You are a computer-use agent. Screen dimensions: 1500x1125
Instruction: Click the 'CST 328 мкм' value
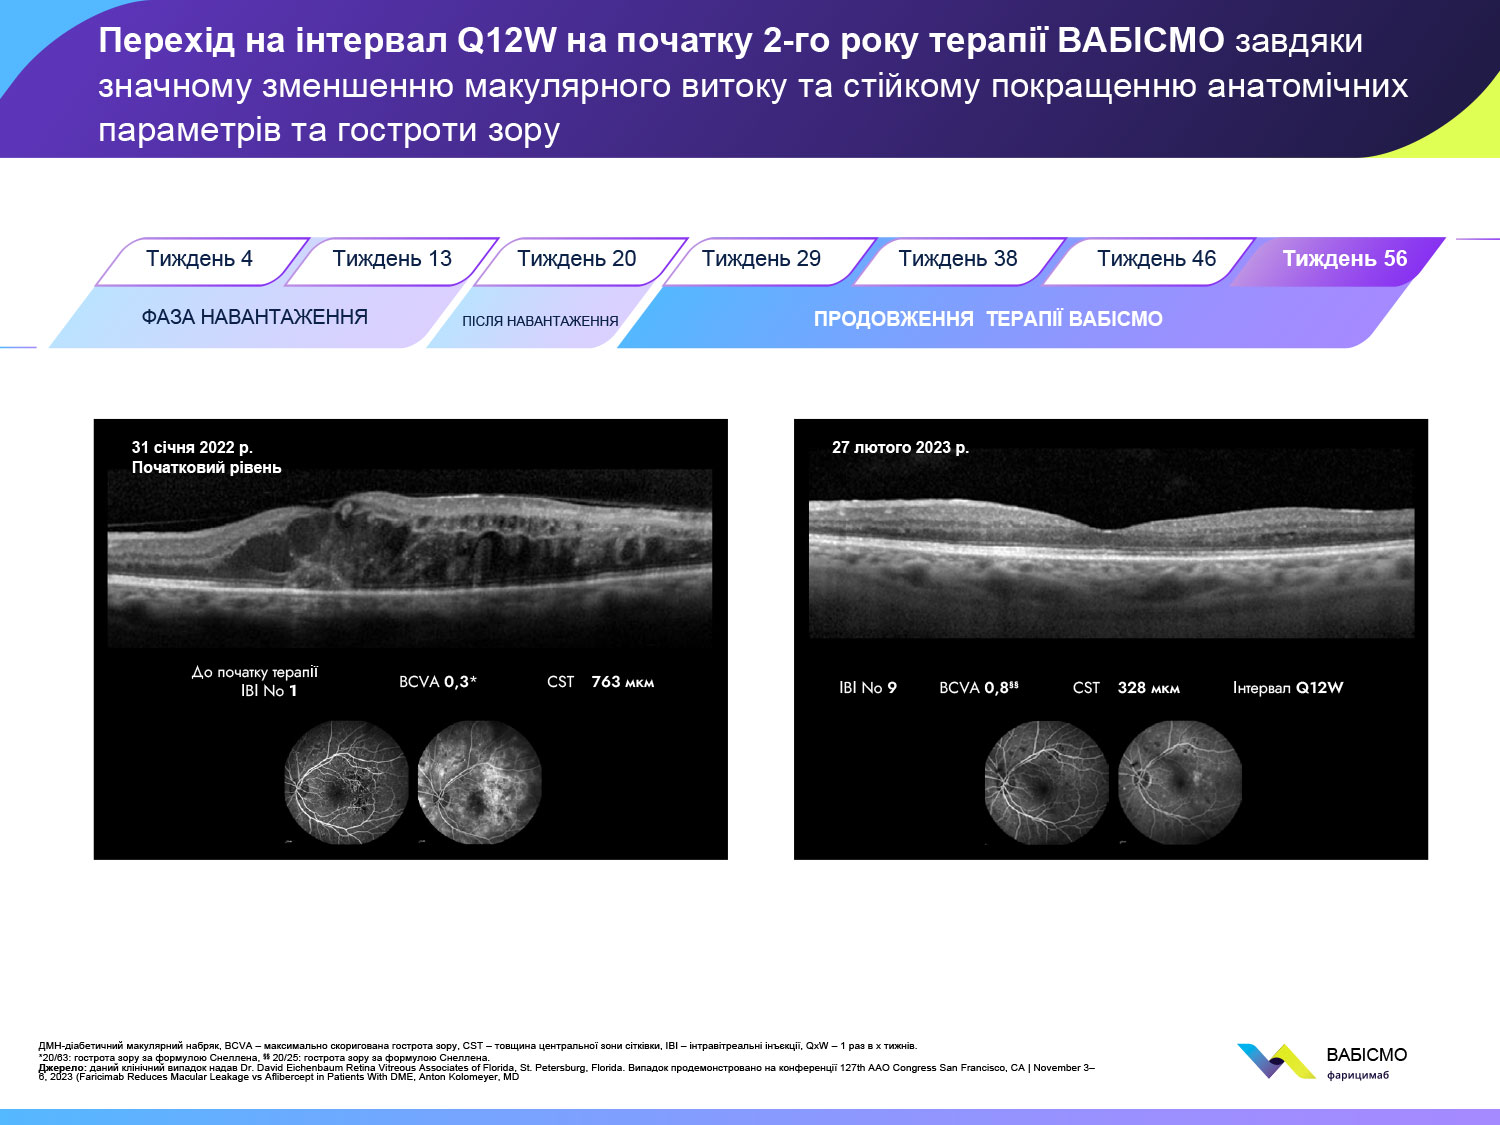[1126, 688]
